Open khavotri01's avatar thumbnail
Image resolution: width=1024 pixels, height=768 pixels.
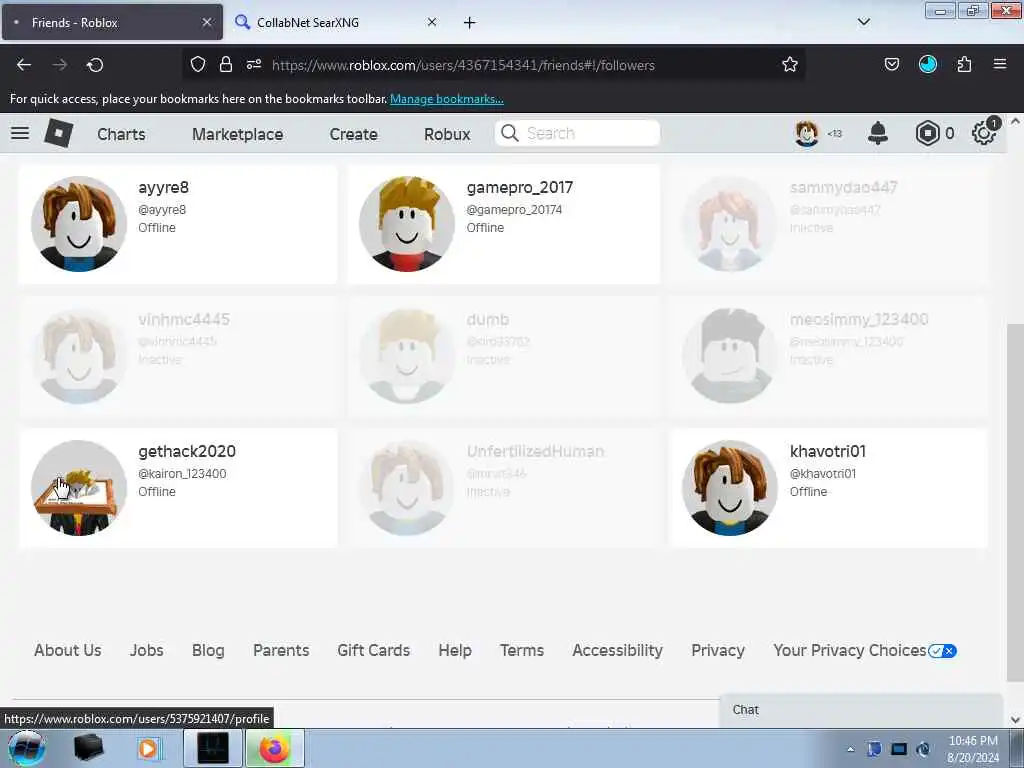pyautogui.click(x=729, y=488)
